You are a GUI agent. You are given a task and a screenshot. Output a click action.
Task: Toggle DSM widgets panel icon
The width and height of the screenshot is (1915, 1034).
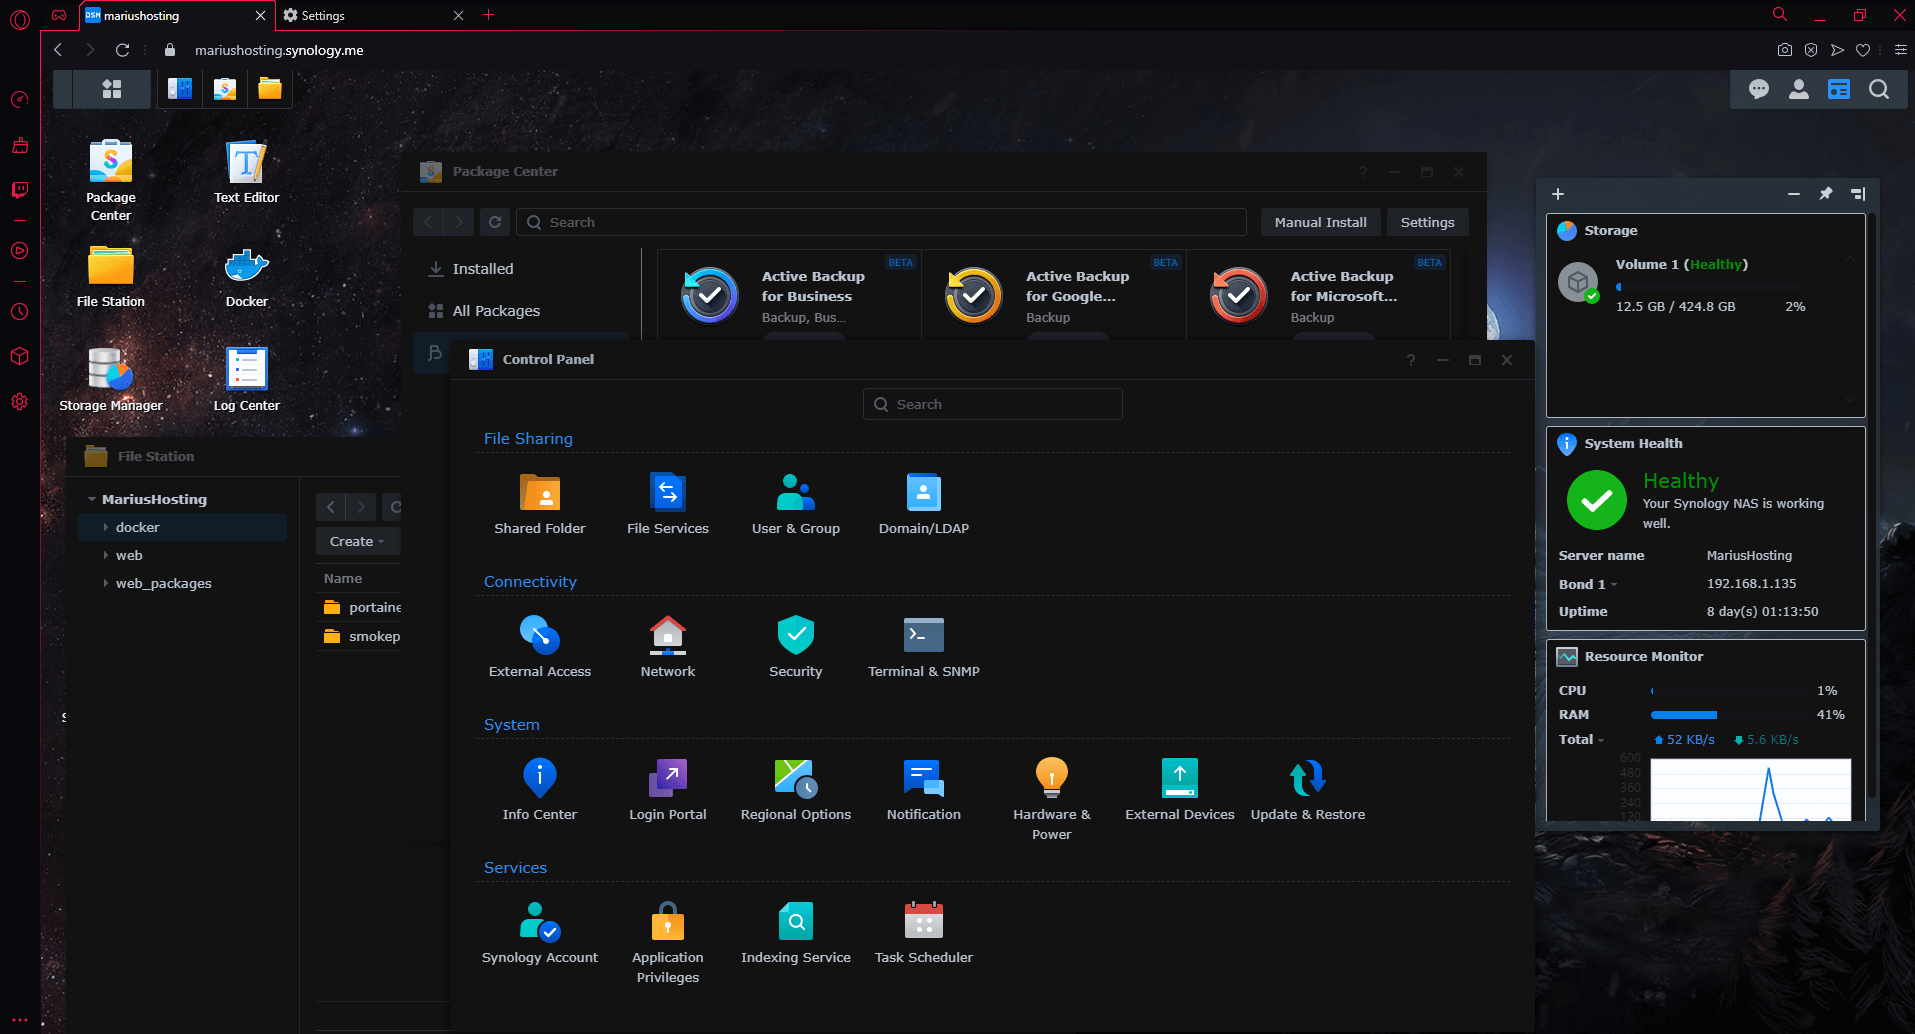coord(1839,89)
